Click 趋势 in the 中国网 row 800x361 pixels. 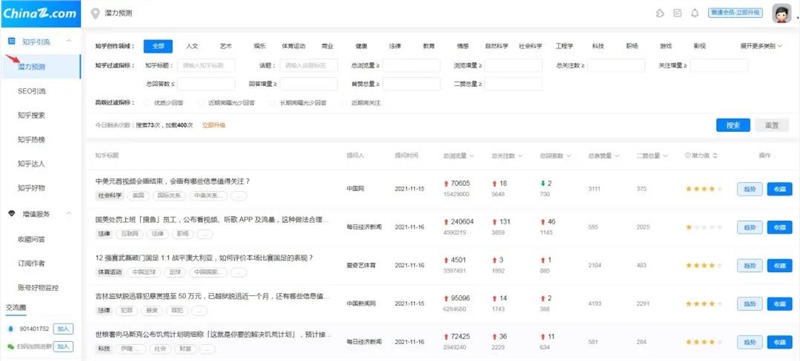[749, 189]
